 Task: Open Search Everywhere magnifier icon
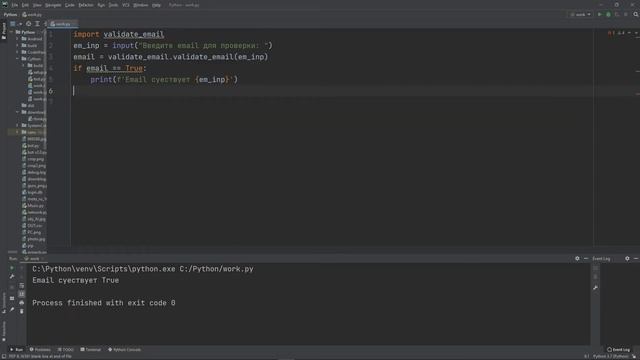636,14
